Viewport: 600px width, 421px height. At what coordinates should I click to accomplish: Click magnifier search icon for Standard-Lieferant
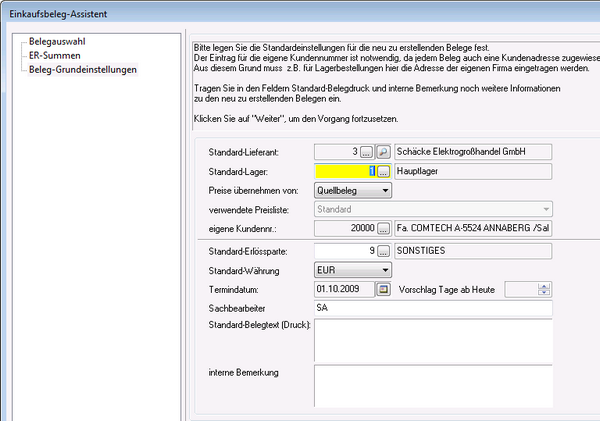coord(383,152)
